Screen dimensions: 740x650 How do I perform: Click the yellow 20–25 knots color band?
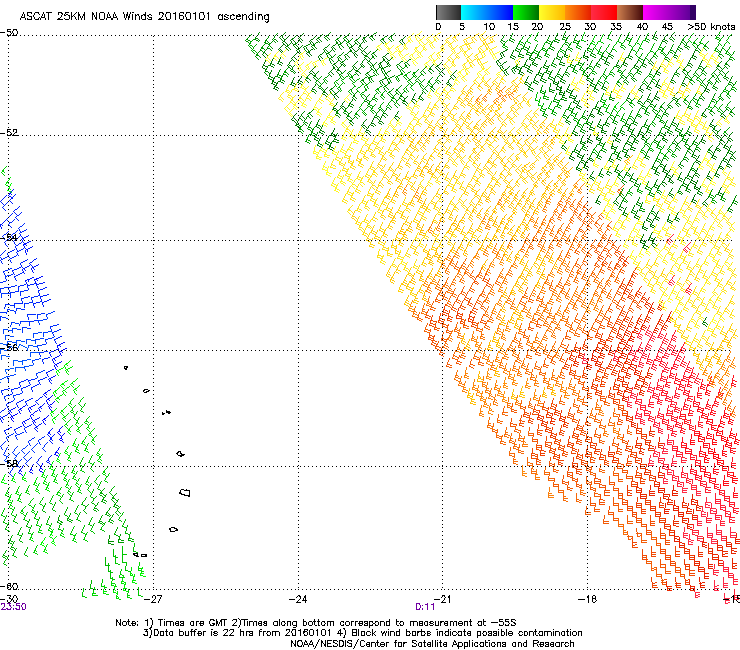pyautogui.click(x=552, y=12)
